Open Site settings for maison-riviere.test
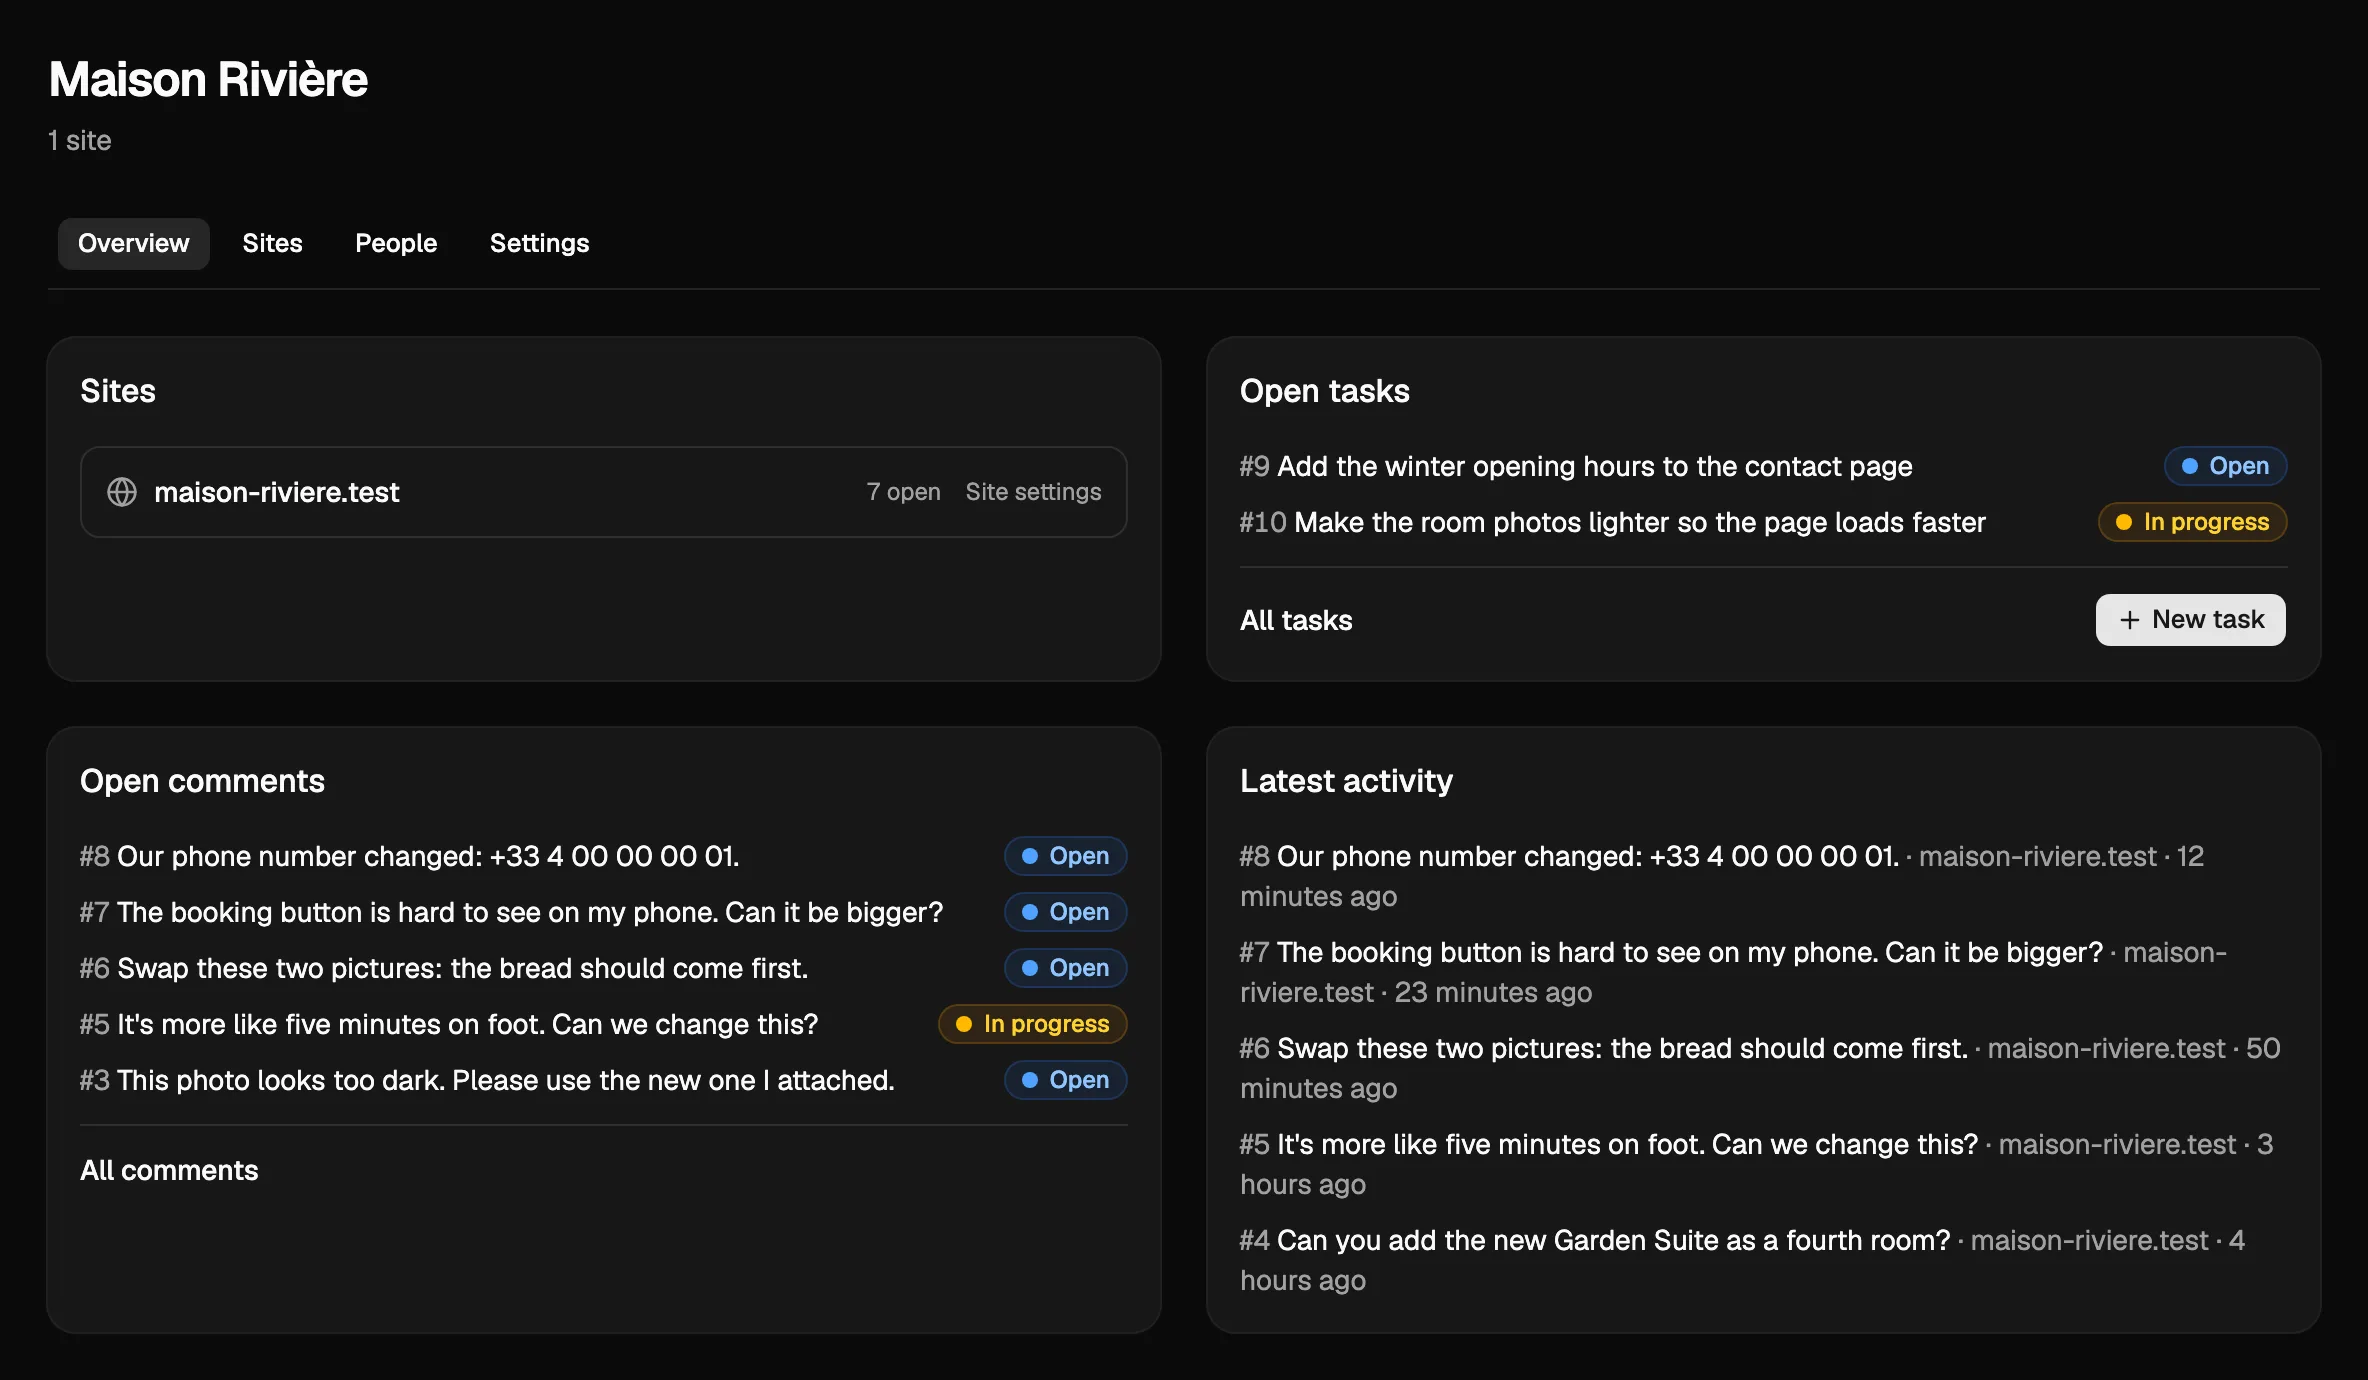The width and height of the screenshot is (2368, 1380). click(x=1033, y=492)
